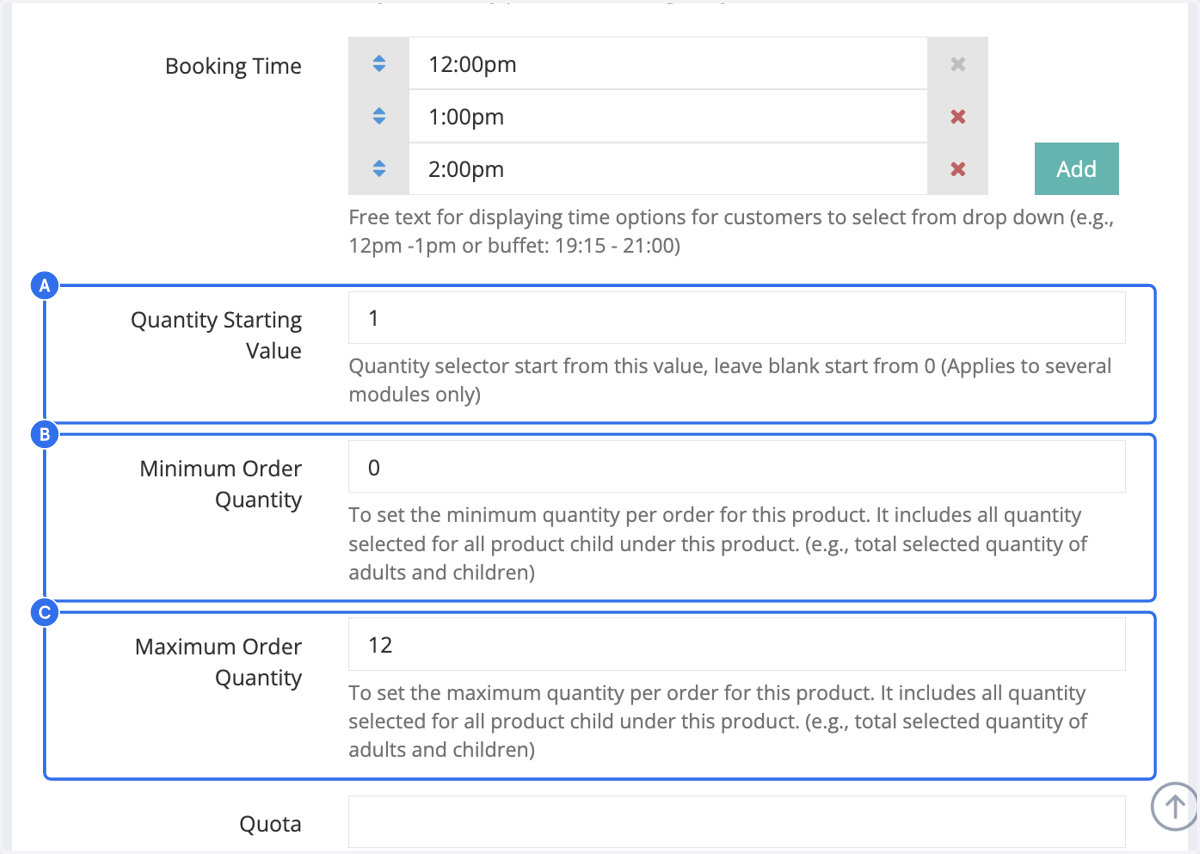The height and width of the screenshot is (854, 1200).
Task: Click the 'To set the maximum quantity' description
Action: click(718, 721)
